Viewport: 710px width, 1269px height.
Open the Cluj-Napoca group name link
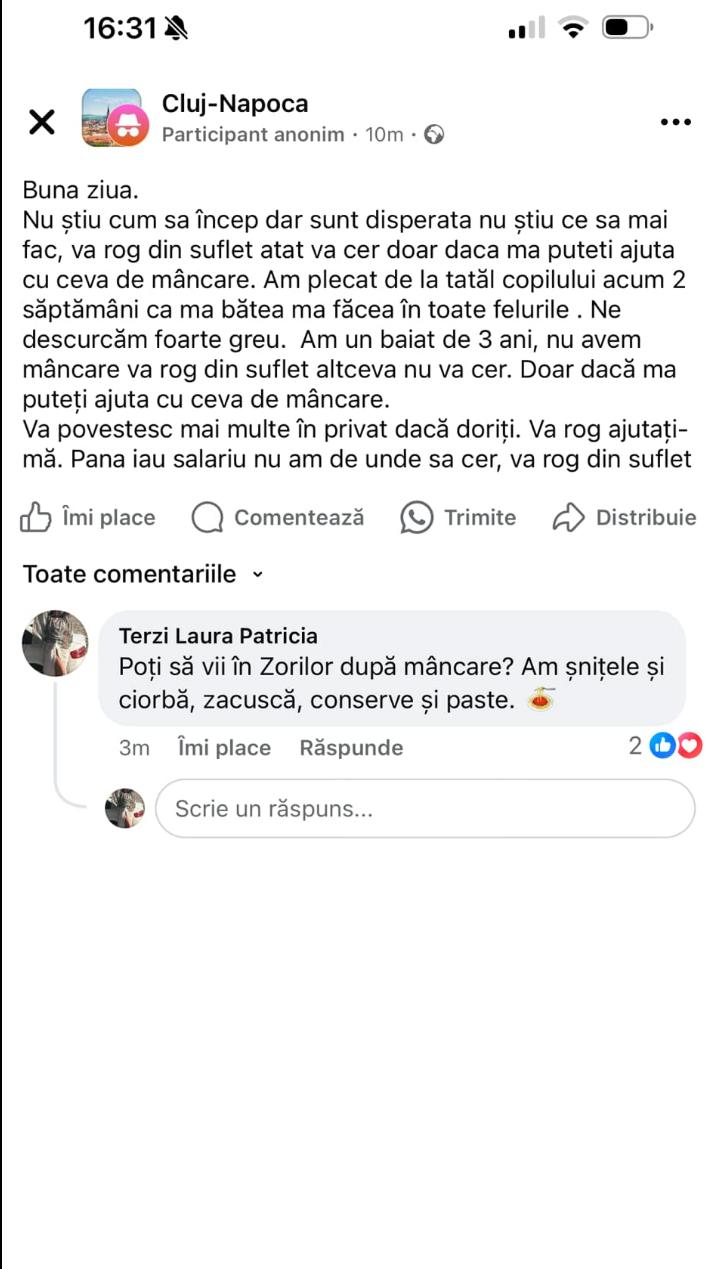235,104
